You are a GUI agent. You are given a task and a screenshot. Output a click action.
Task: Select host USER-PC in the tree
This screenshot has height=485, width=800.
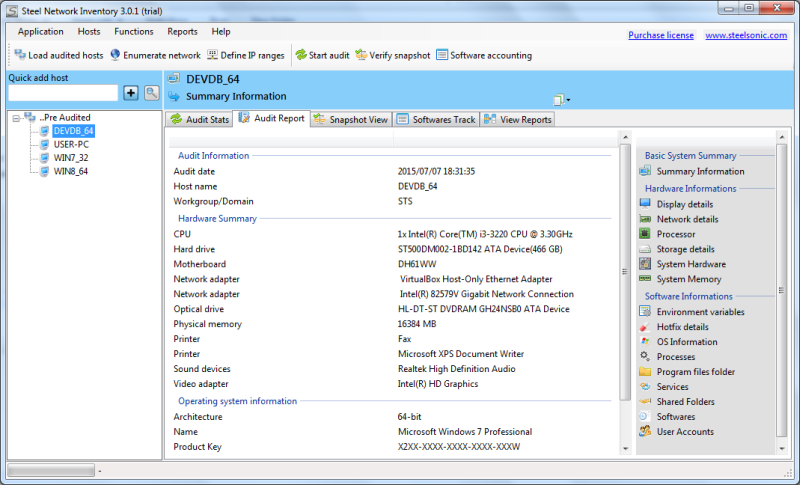[71, 144]
